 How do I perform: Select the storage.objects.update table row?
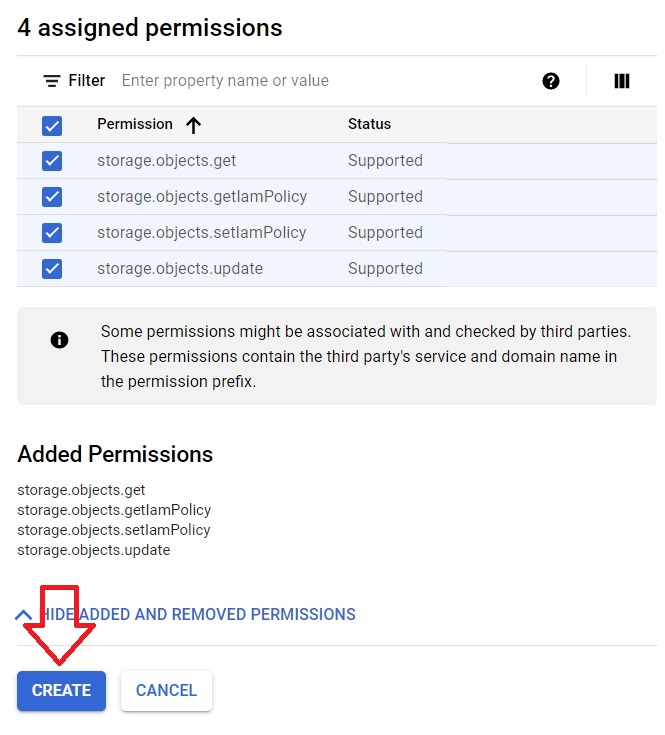336,269
